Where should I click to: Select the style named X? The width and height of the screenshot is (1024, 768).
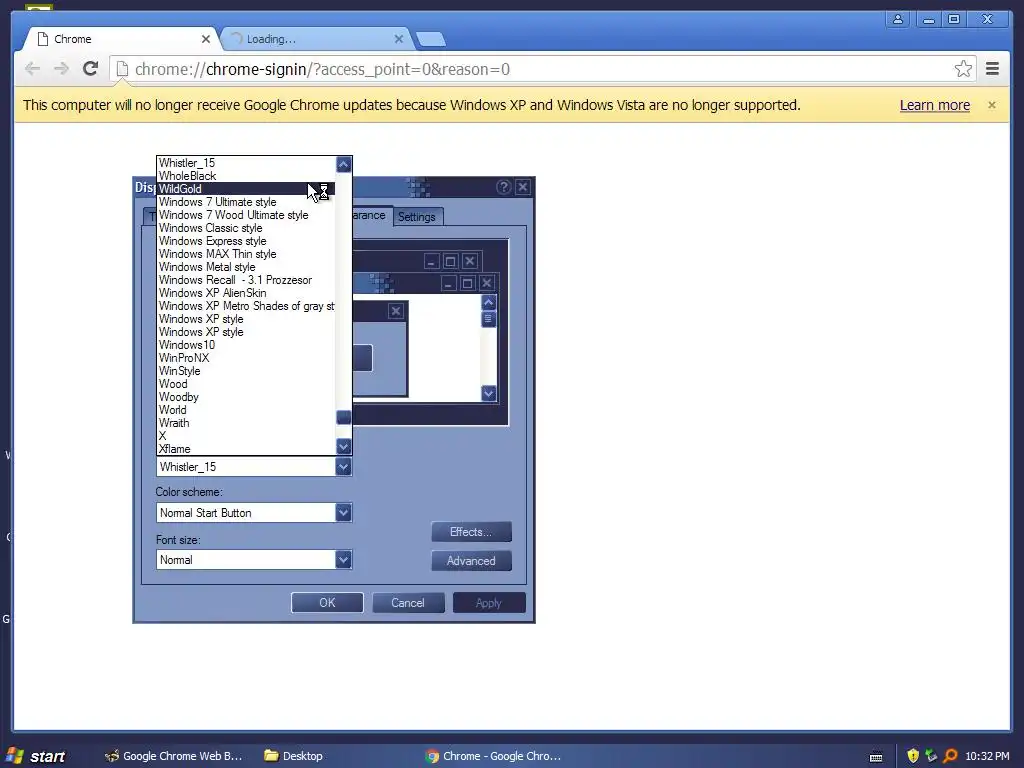point(246,436)
